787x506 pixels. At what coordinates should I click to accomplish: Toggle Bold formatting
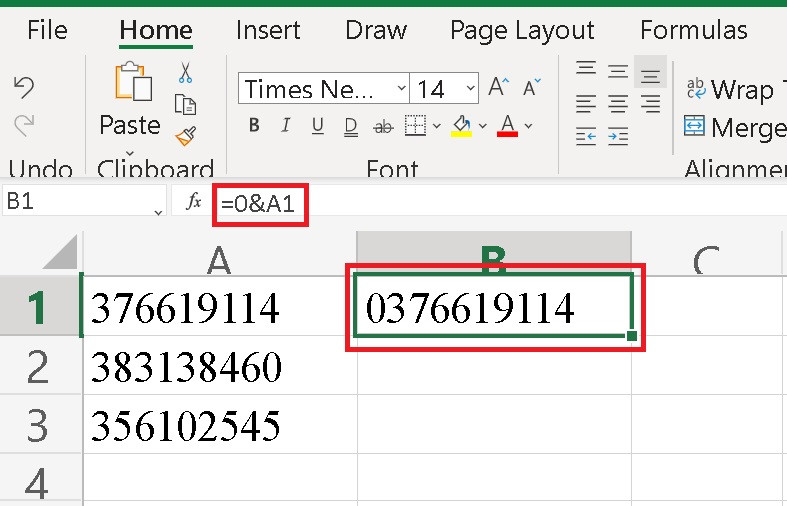pos(254,126)
